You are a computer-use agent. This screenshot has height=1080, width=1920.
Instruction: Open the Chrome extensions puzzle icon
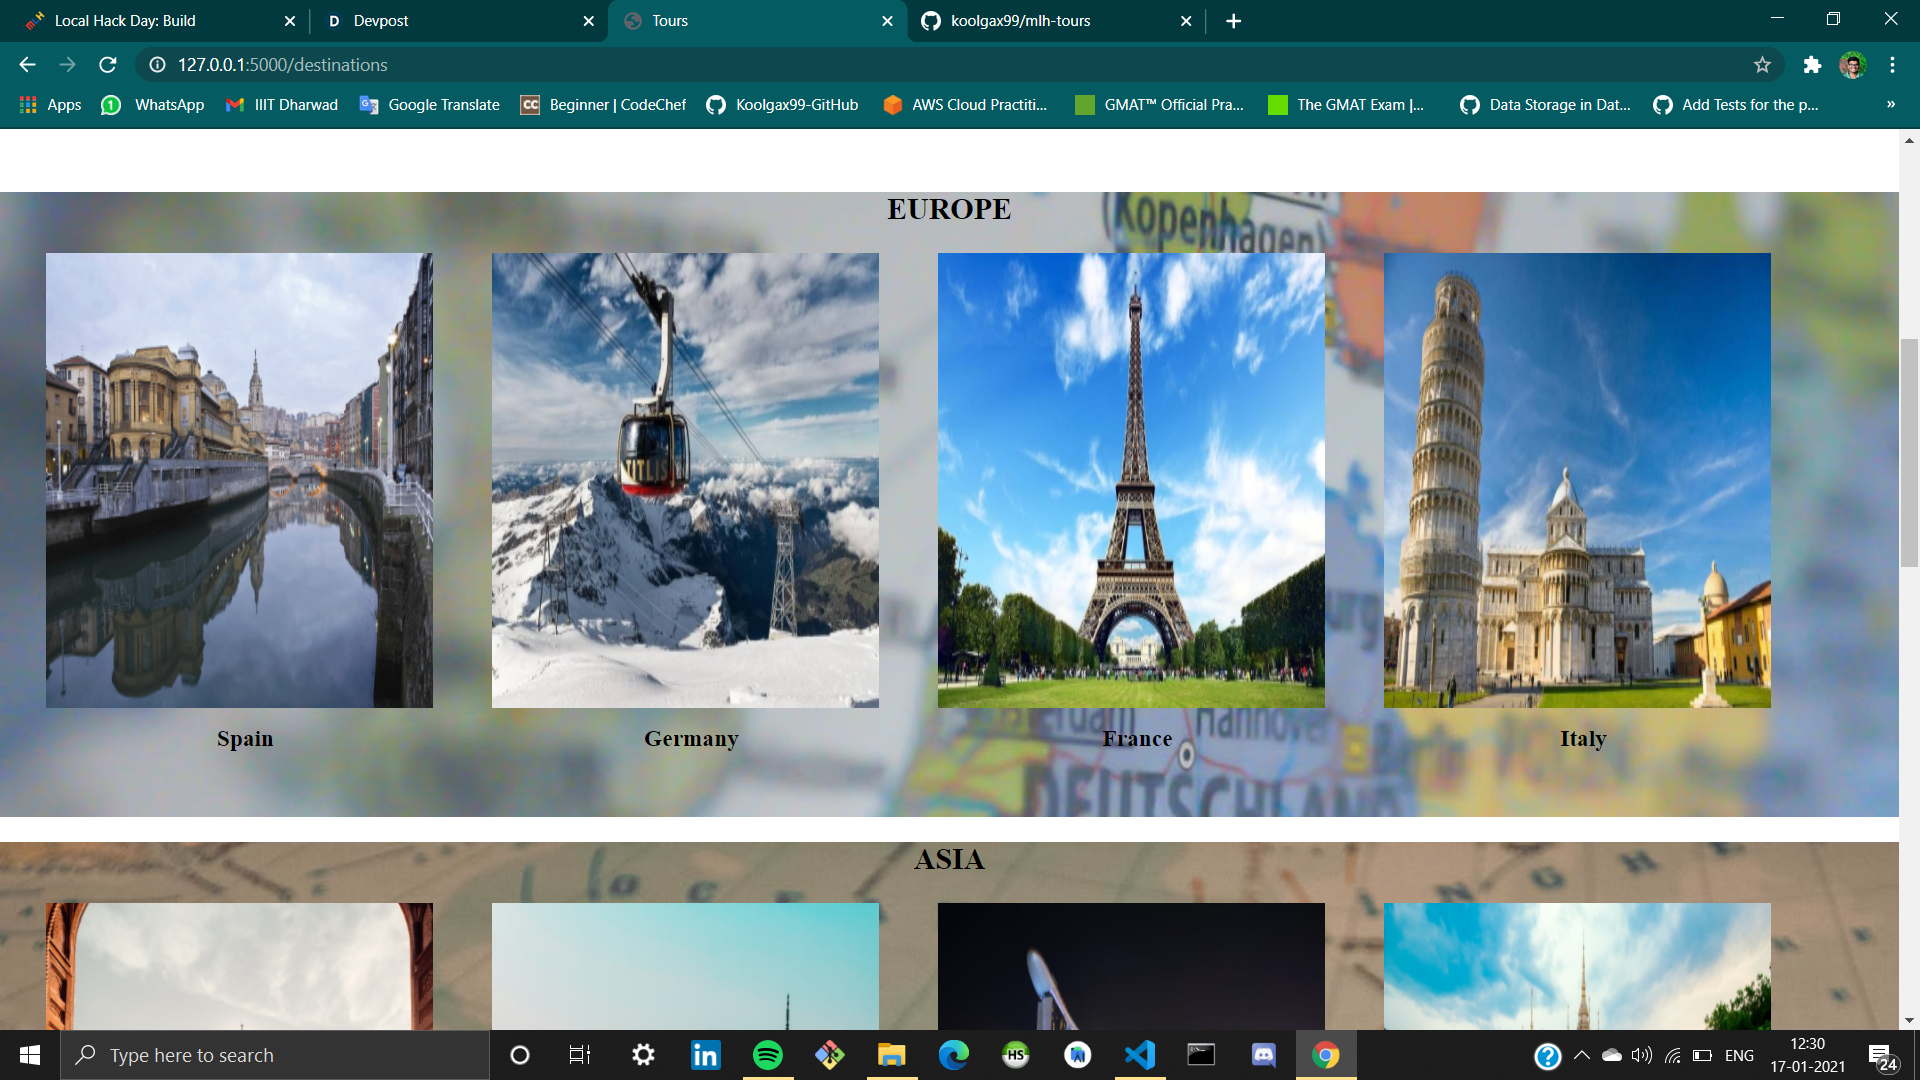pyautogui.click(x=1812, y=65)
